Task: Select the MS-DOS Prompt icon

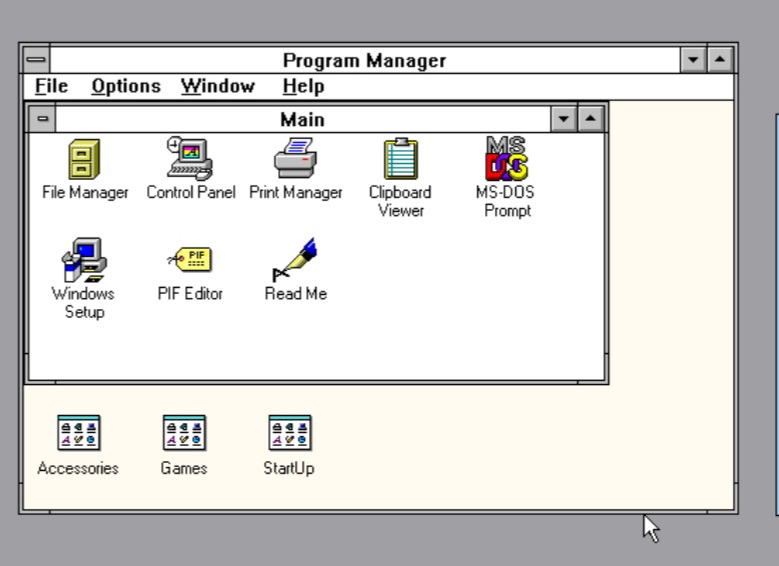Action: [506, 158]
